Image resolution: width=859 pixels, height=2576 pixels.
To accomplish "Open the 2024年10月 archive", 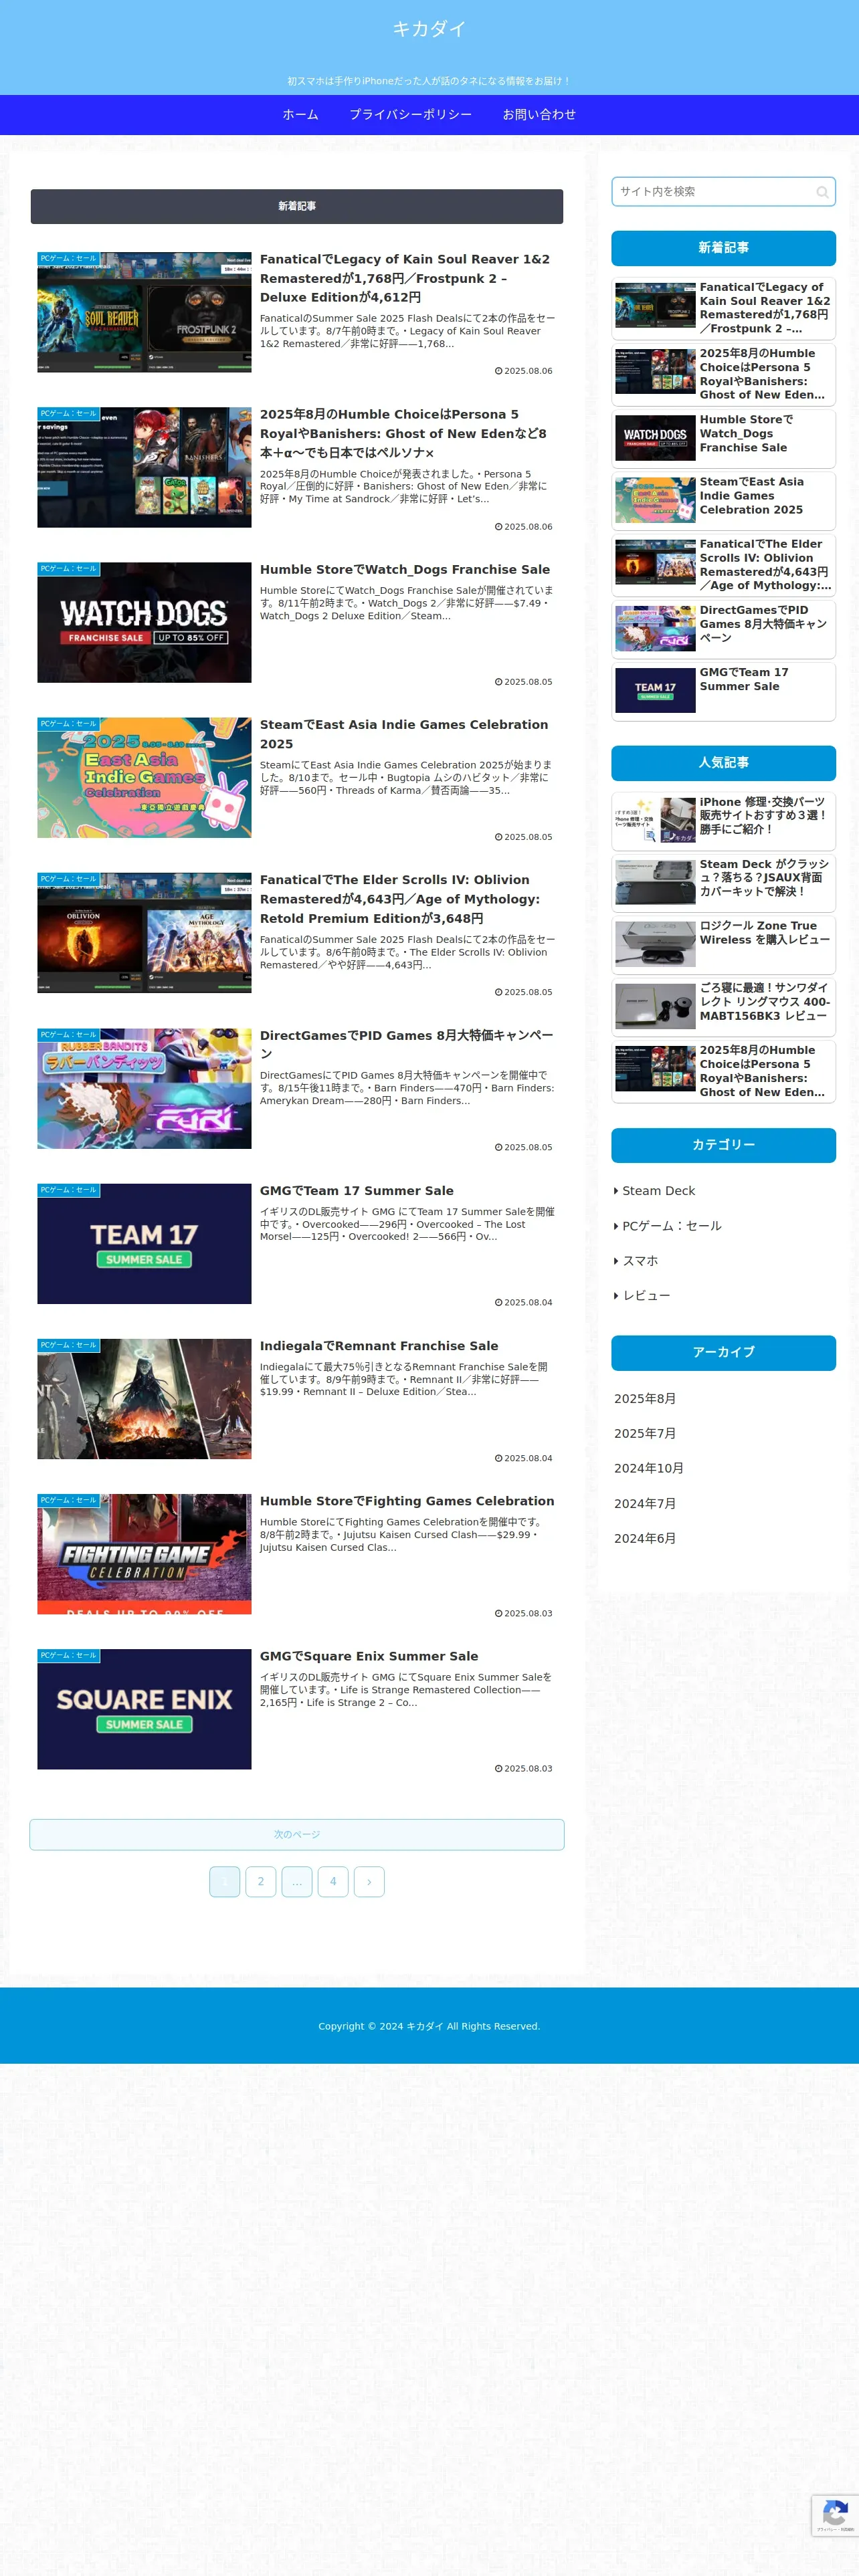I will coord(649,1468).
